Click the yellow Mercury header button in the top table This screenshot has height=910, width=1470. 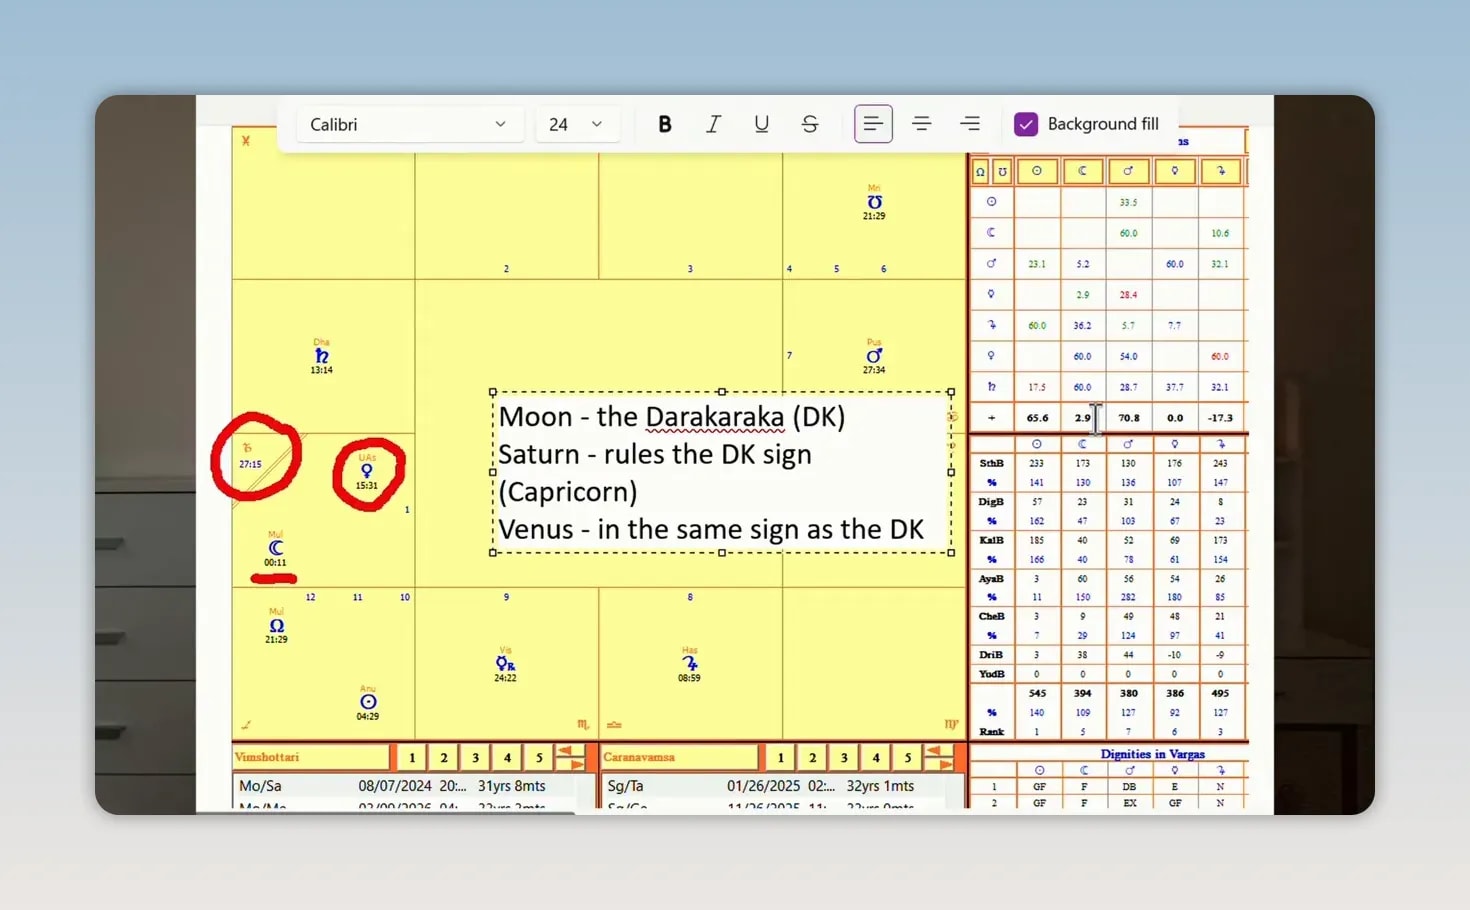pyautogui.click(x=1174, y=171)
